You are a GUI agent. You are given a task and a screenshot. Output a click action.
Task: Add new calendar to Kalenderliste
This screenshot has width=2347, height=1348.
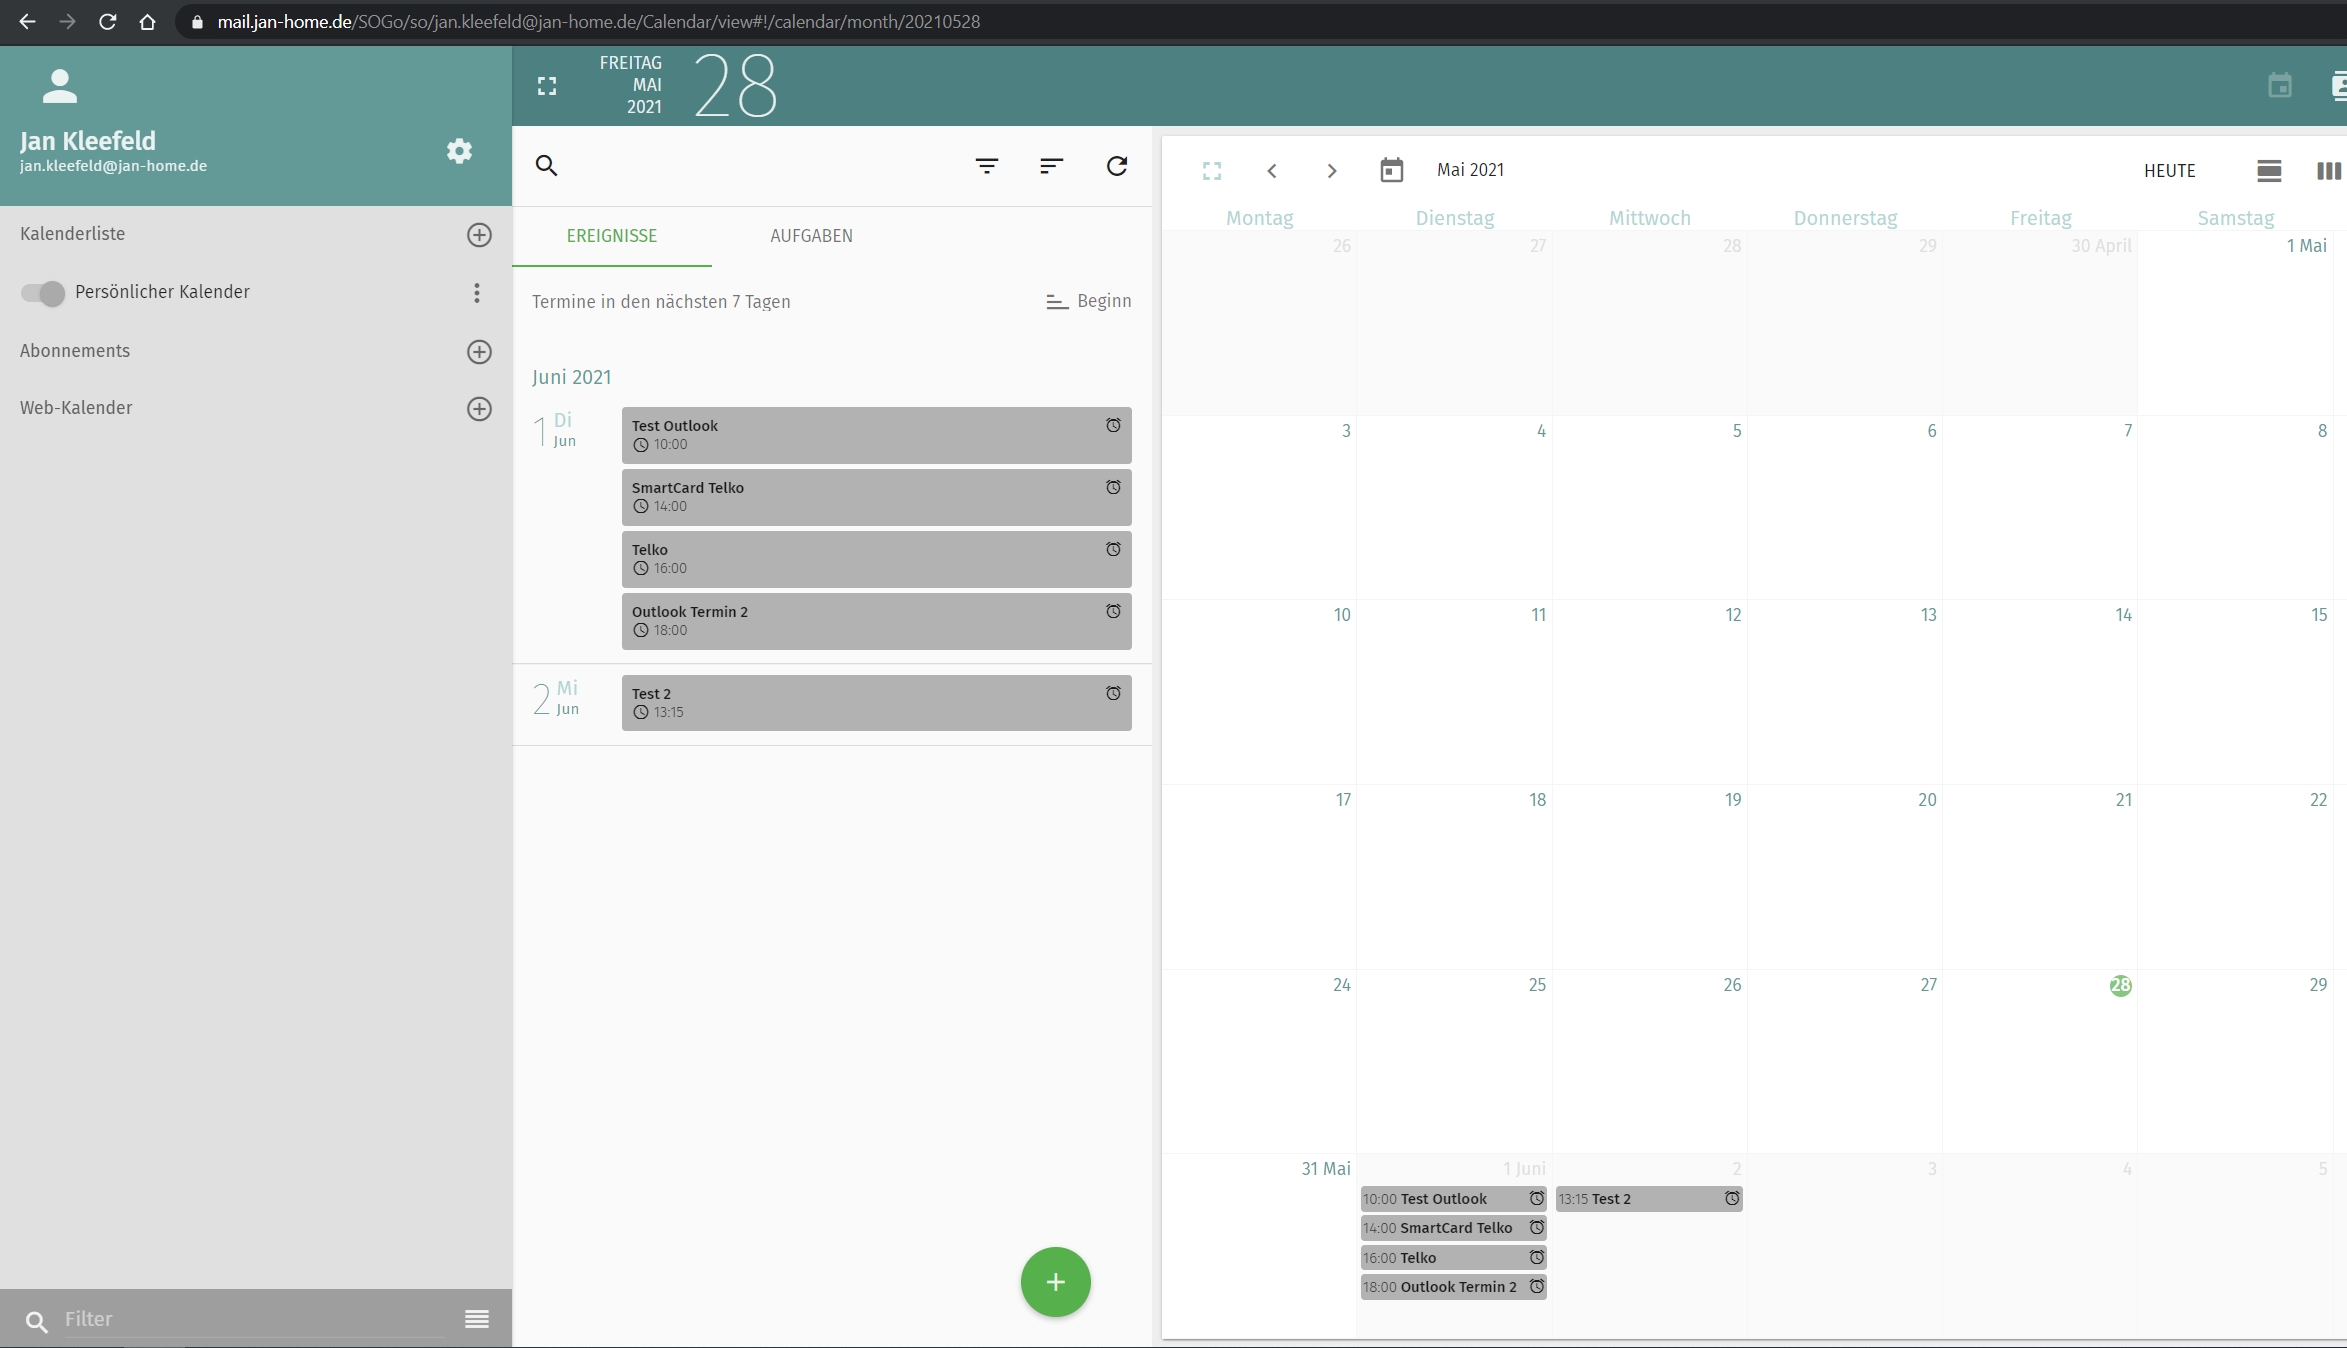(479, 235)
